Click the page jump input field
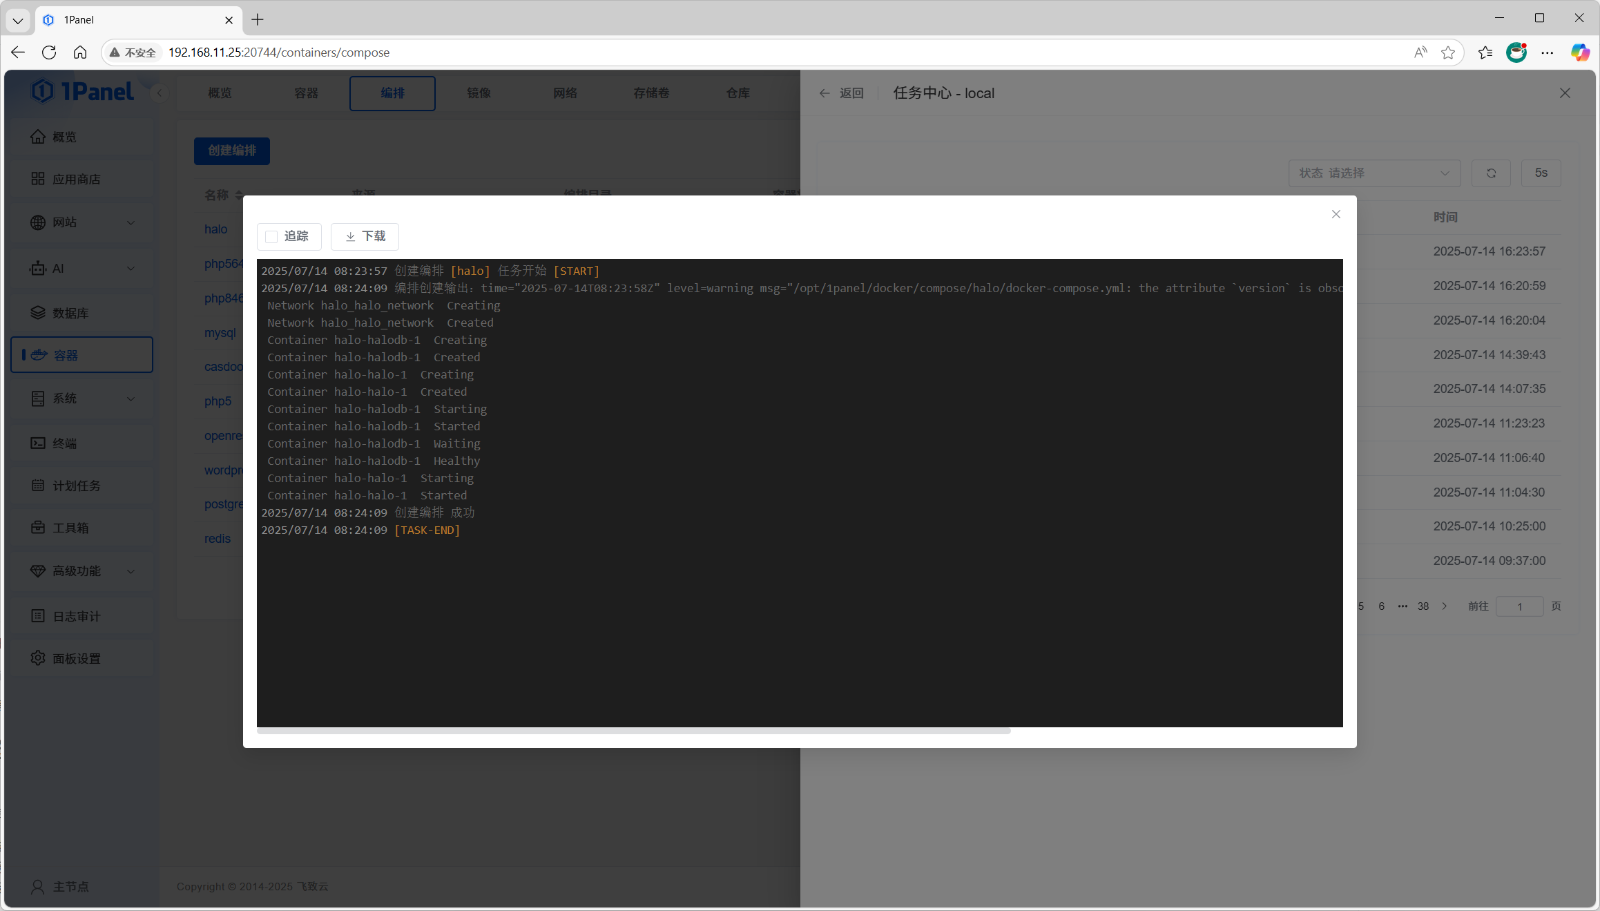This screenshot has width=1600, height=911. [1519, 606]
